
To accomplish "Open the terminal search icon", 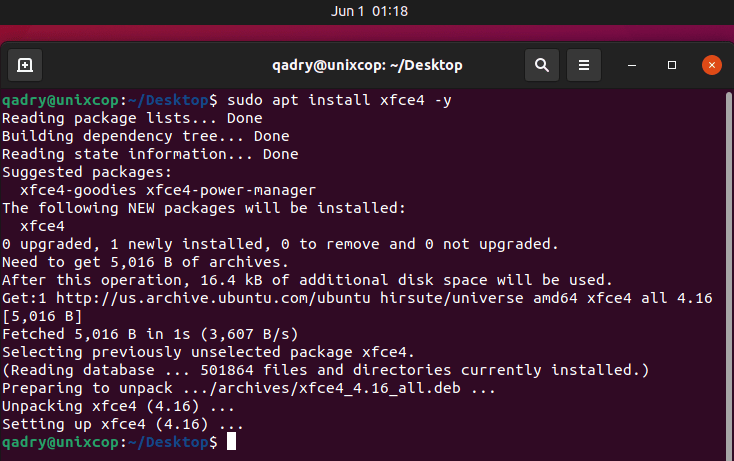I will coord(542,65).
